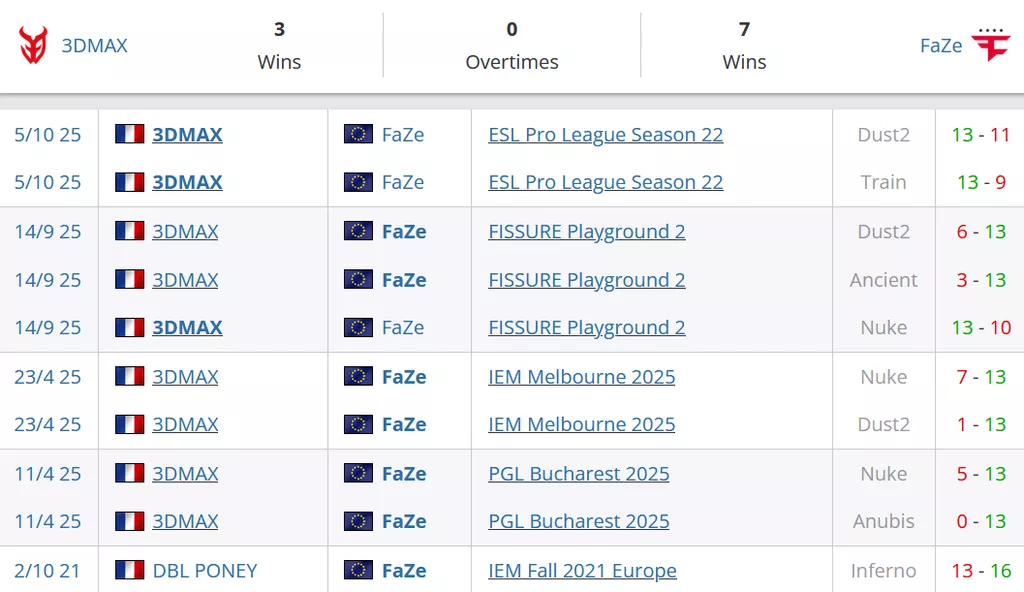Click EU flag in Train map row
The width and height of the screenshot is (1024, 592).
pyautogui.click(x=358, y=182)
